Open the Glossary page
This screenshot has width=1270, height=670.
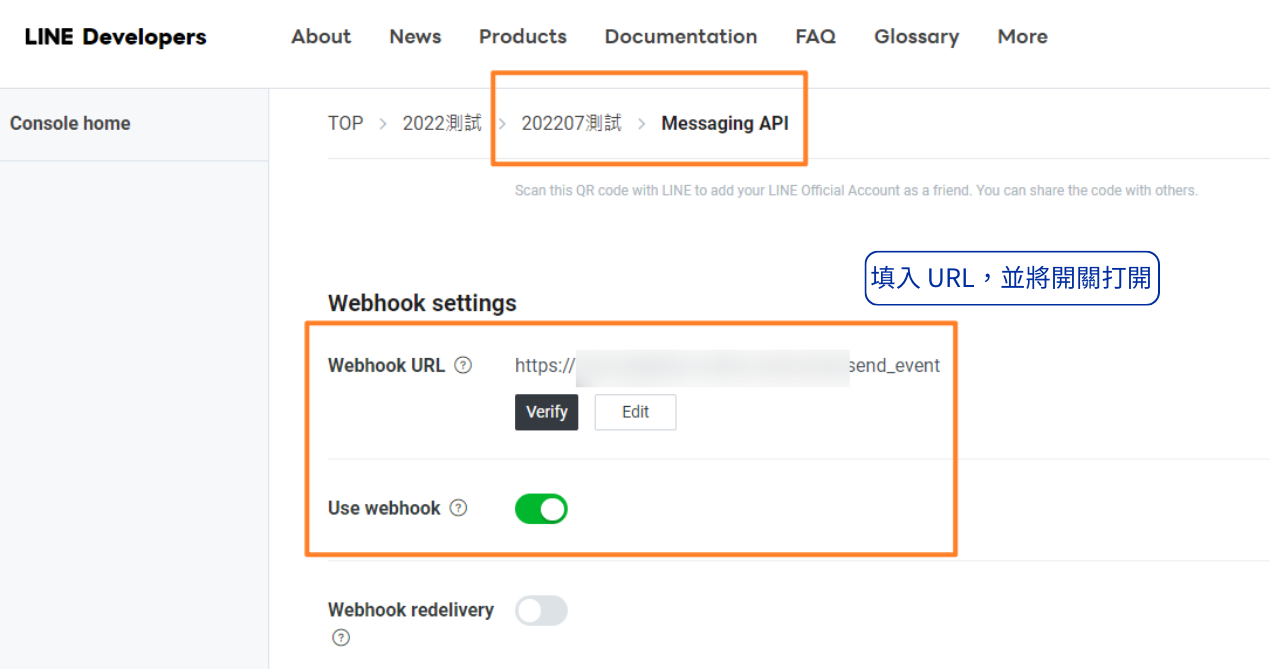(x=916, y=37)
